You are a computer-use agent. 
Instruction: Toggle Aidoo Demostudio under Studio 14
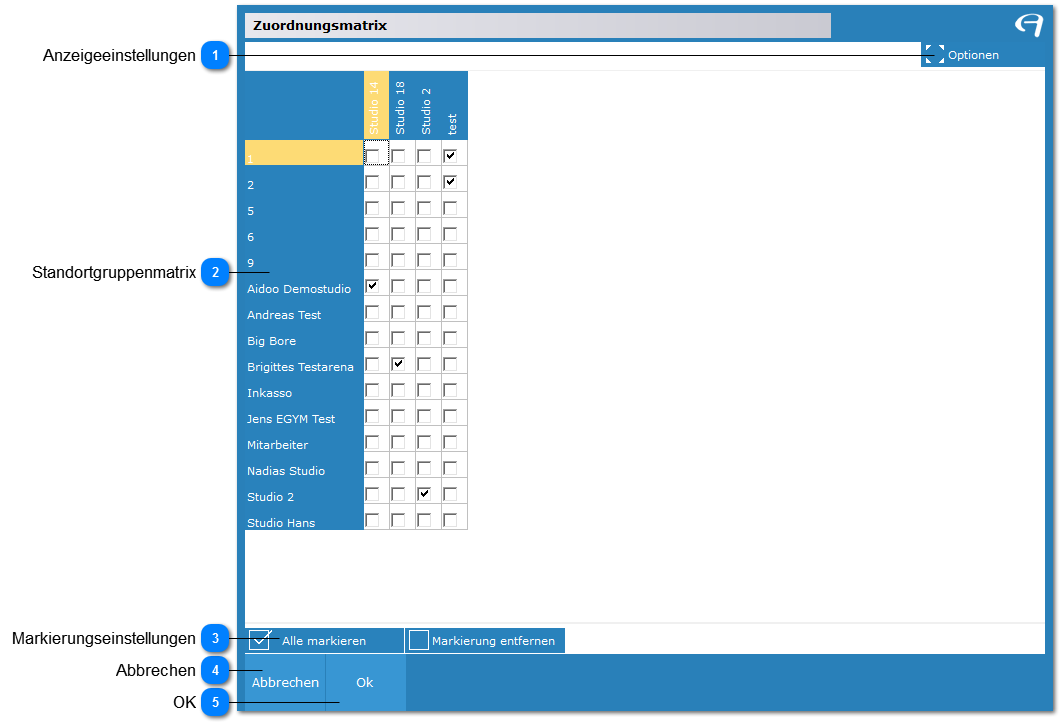click(372, 286)
